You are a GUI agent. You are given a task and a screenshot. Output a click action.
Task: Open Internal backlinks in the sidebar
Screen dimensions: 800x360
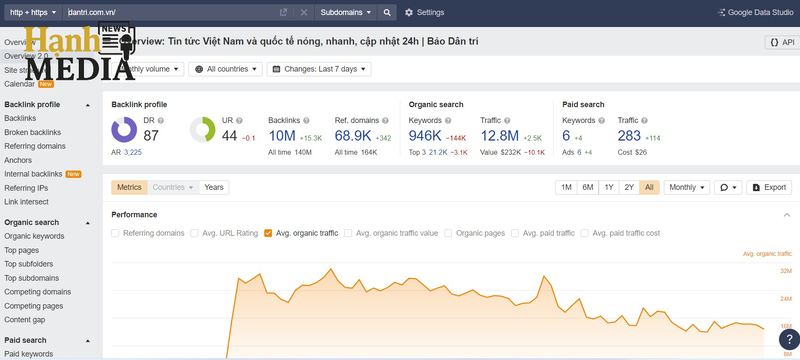point(33,174)
